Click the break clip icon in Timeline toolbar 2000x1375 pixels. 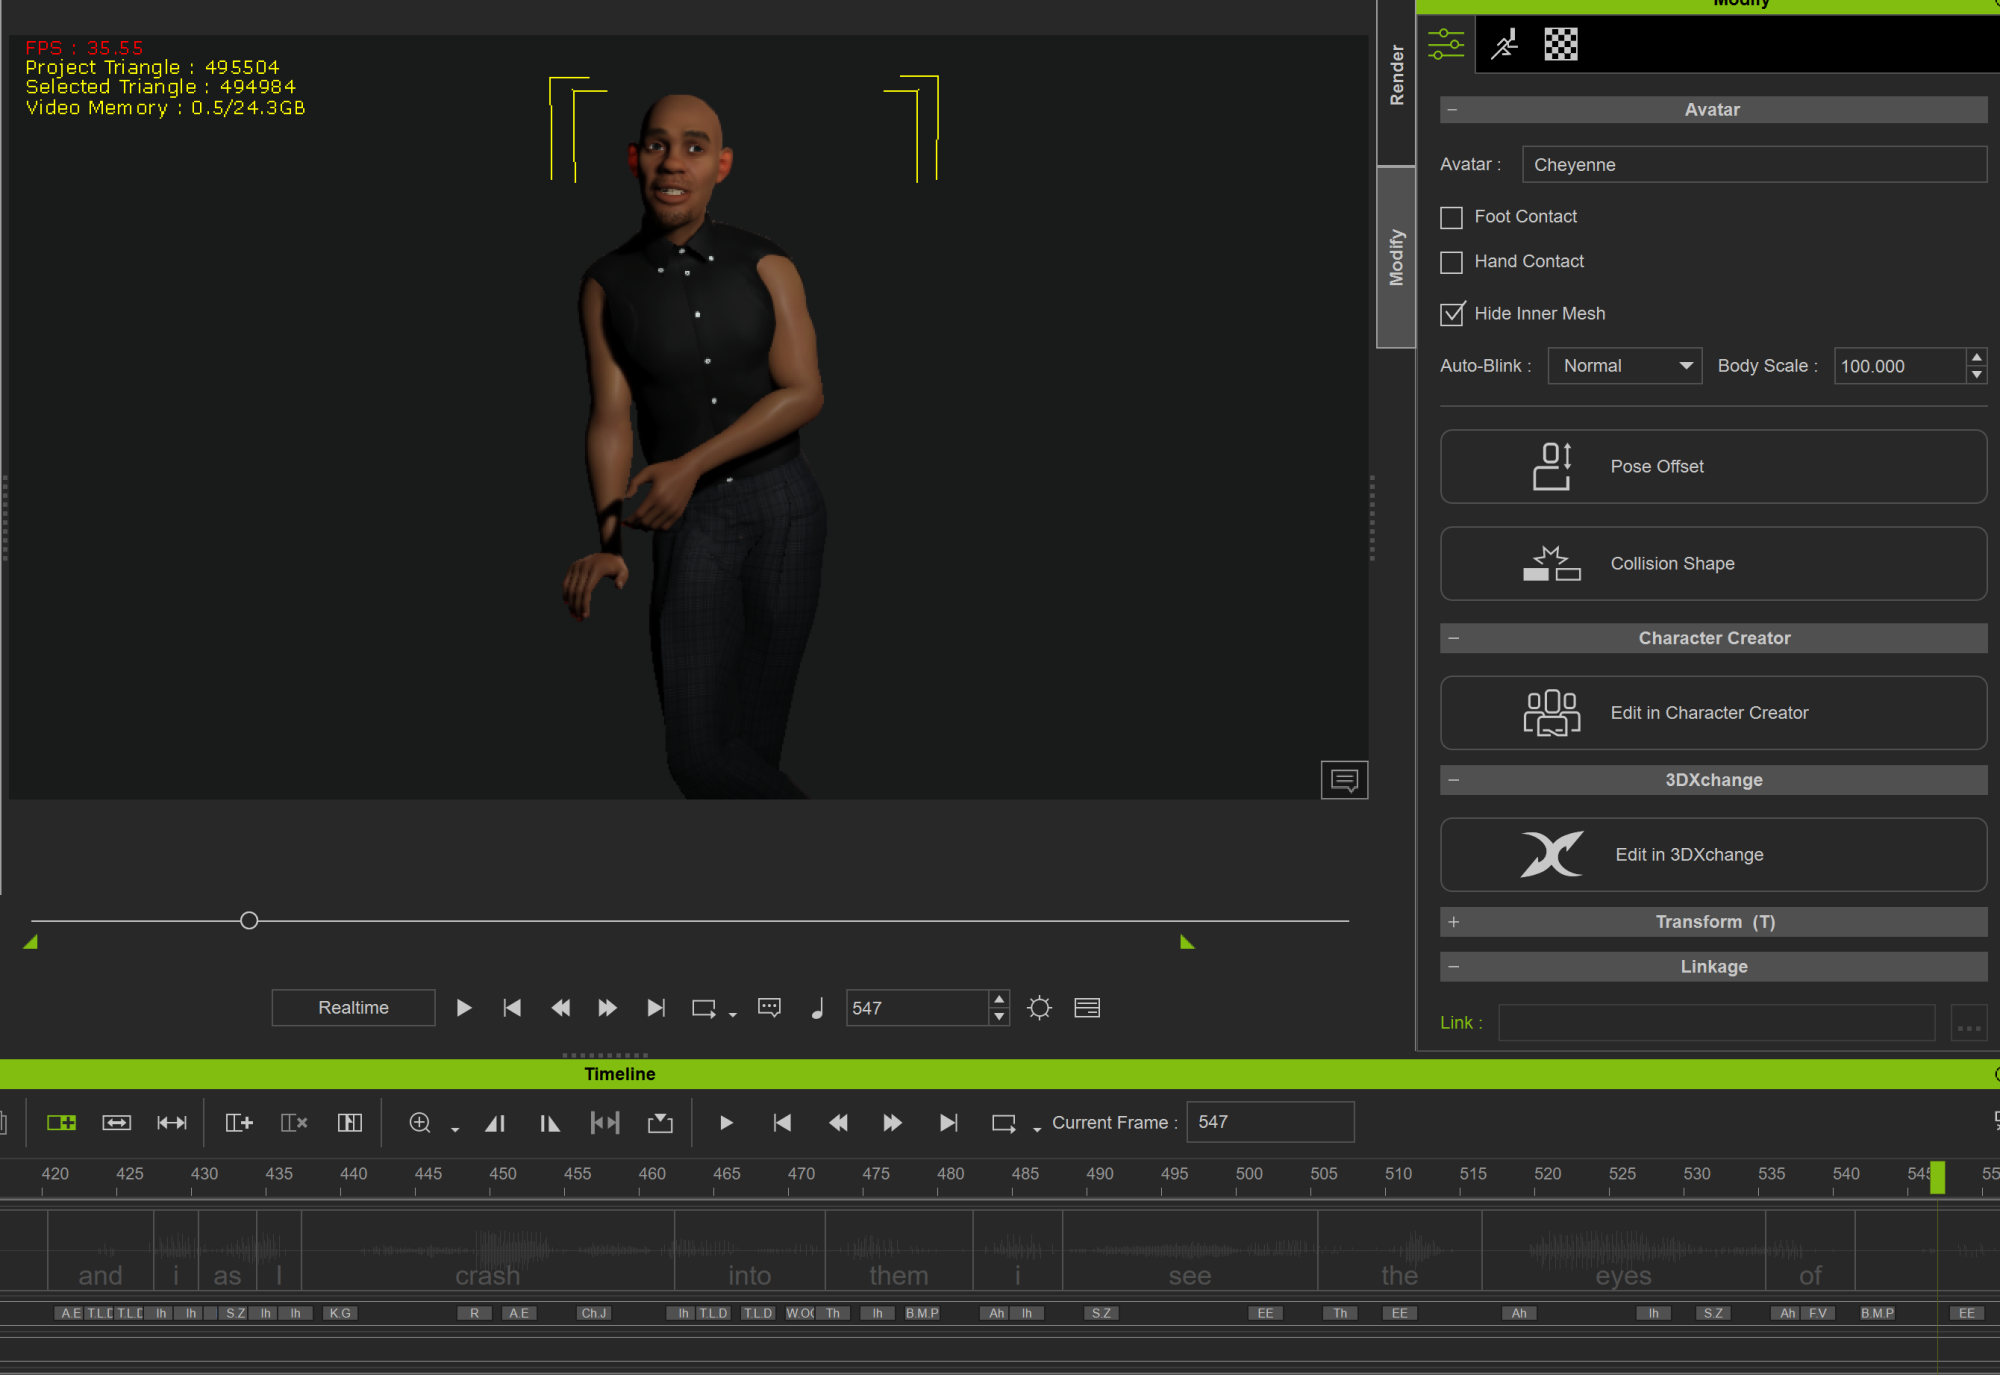[350, 1123]
